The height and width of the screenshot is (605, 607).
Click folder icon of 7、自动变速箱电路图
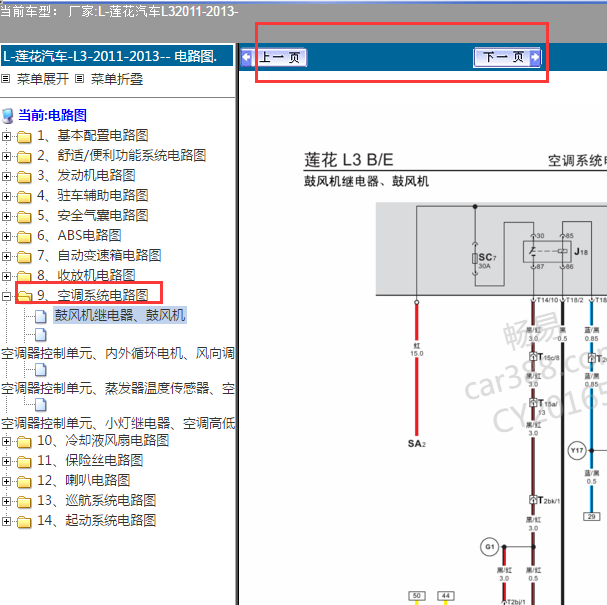24,257
